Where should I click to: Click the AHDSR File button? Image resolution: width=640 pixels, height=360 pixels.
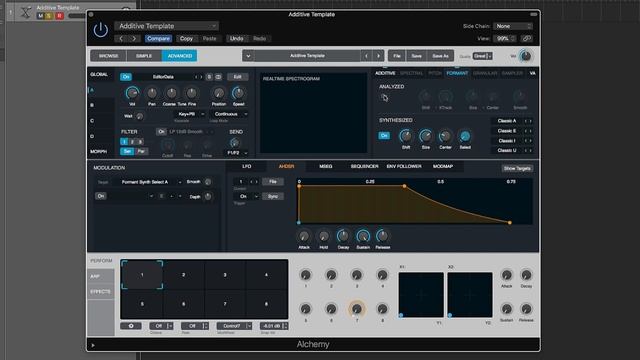point(273,182)
